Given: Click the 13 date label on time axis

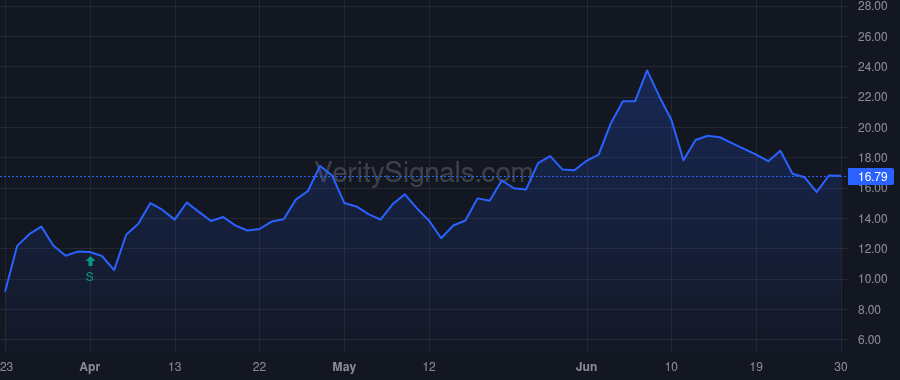Looking at the screenshot, I should point(174,367).
